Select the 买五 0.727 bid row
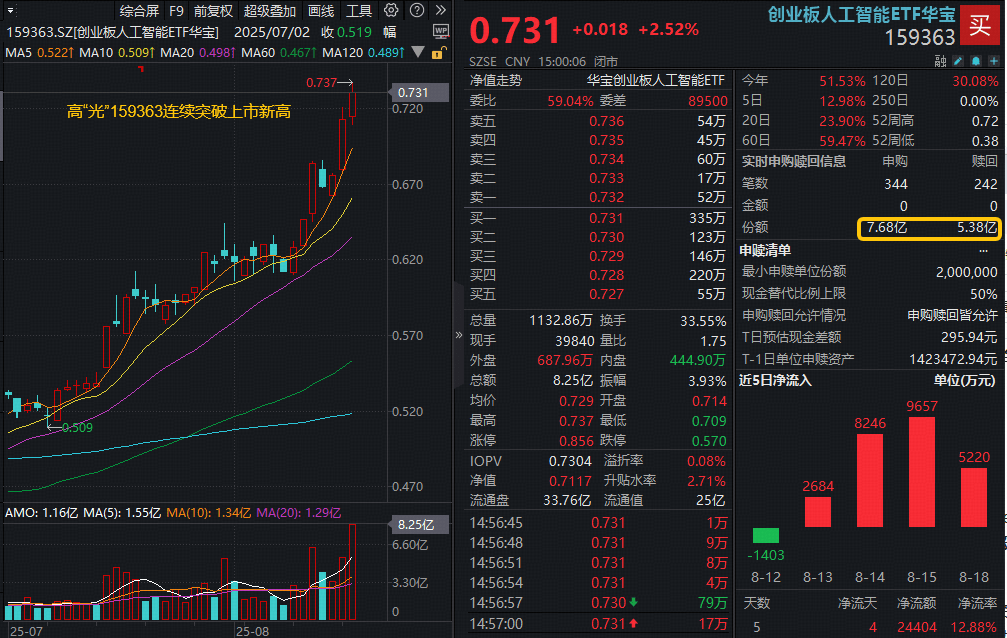 click(x=597, y=294)
